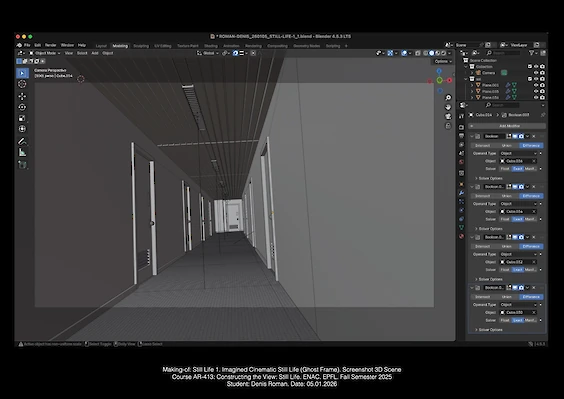
Task: Open the Modifiers wrench properties tab
Action: coord(461,193)
